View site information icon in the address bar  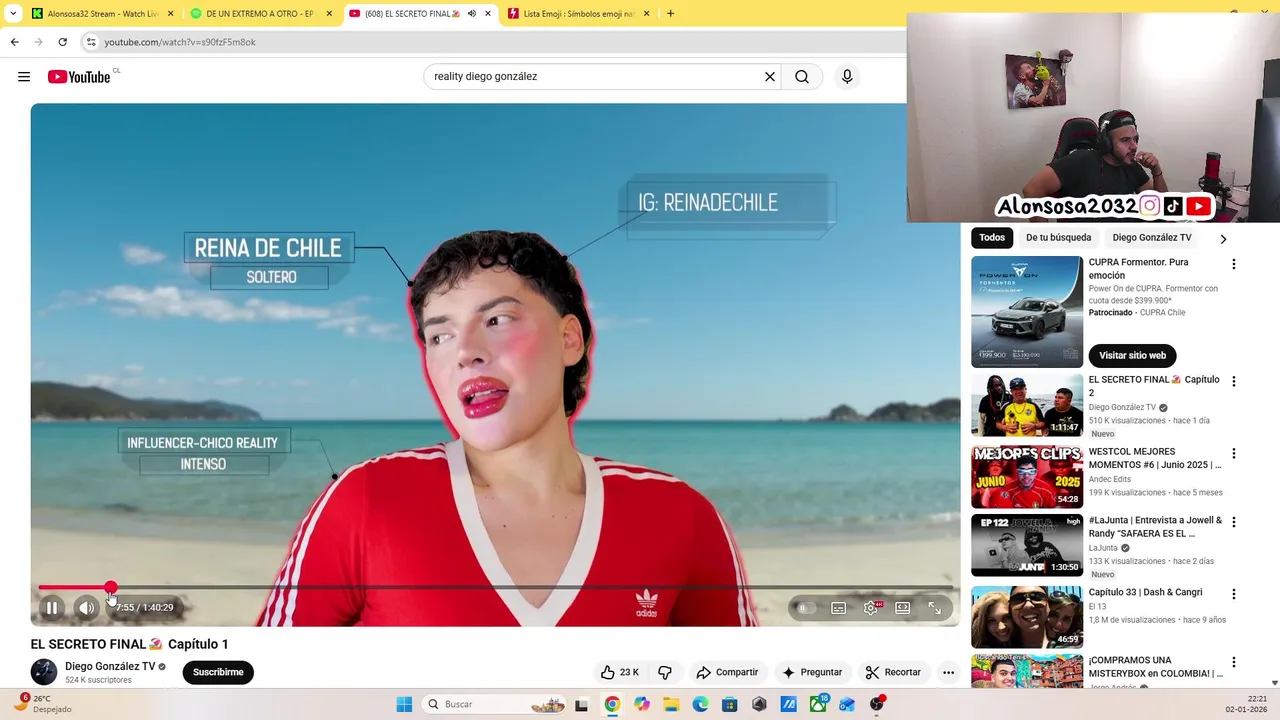91,42
